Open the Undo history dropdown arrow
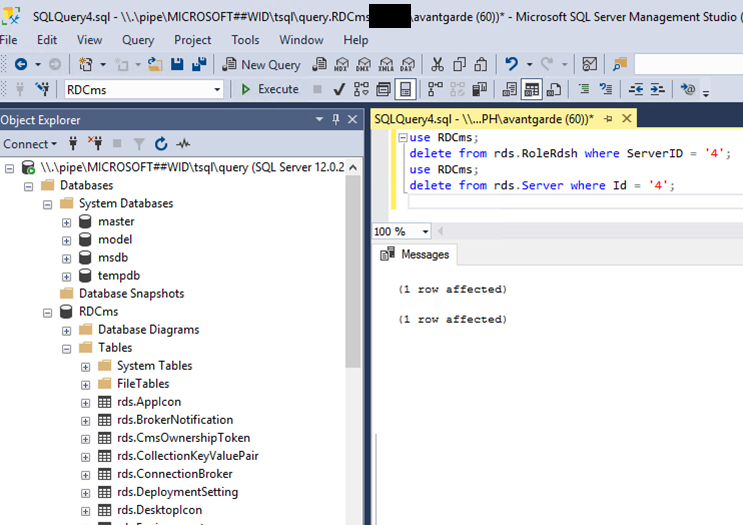Screen dimensions: 743x525 pyautogui.click(x=529, y=64)
